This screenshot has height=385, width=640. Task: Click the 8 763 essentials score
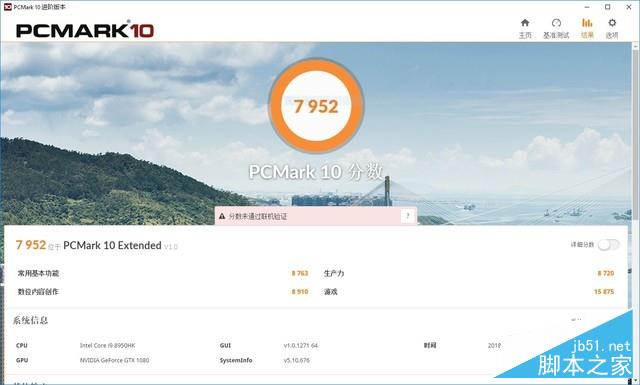(300, 273)
